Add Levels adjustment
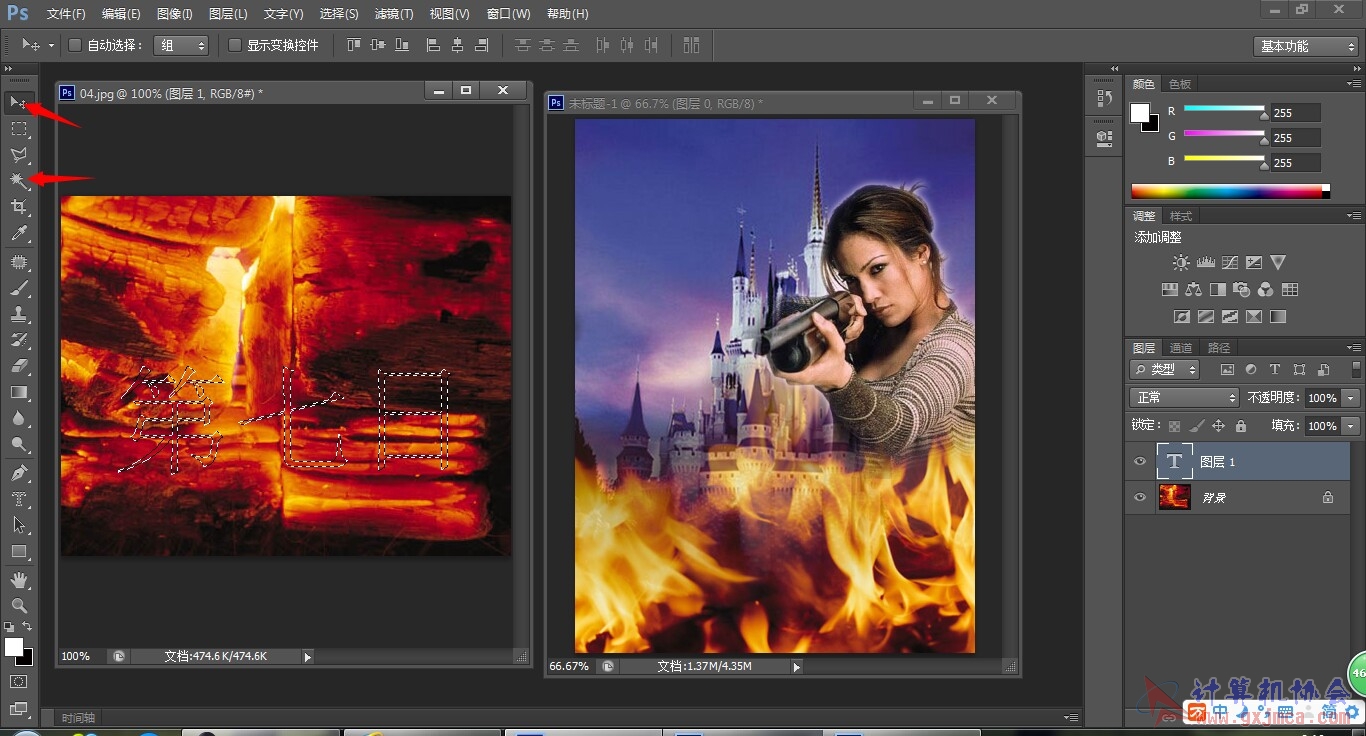The height and width of the screenshot is (736, 1366). (x=1205, y=263)
